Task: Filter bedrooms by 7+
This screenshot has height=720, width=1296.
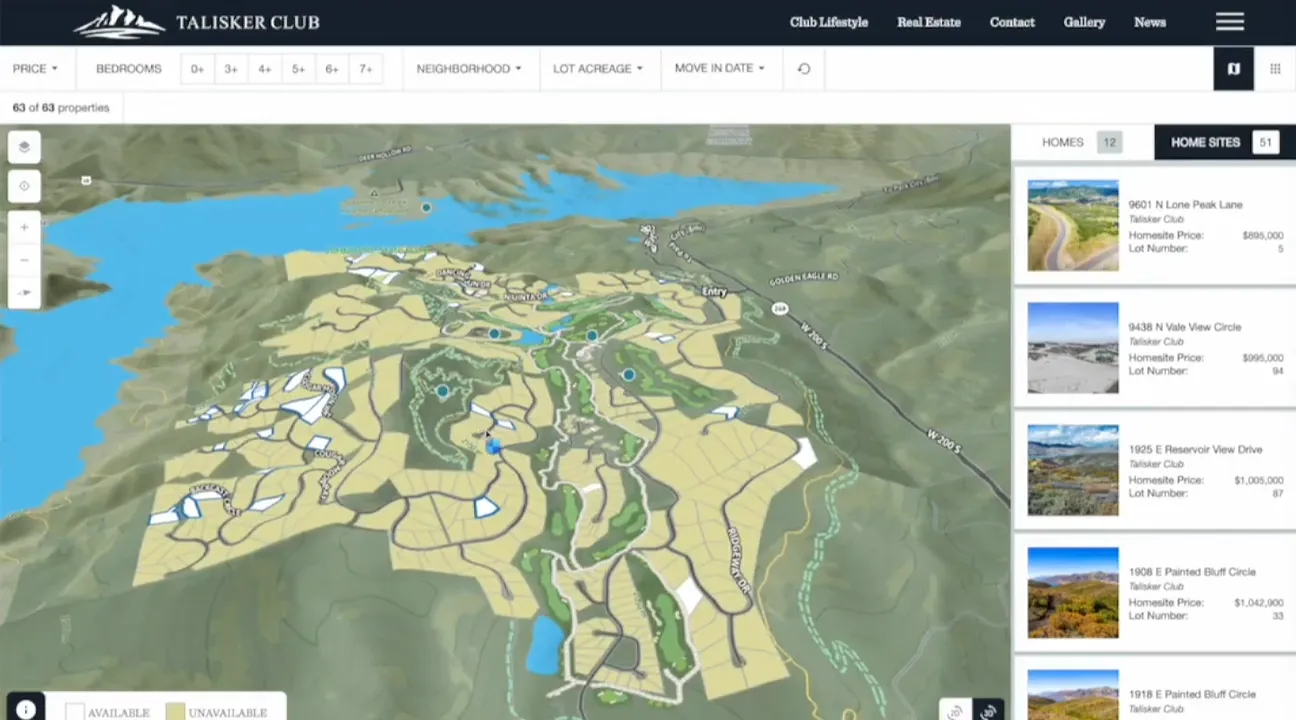Action: pos(366,69)
